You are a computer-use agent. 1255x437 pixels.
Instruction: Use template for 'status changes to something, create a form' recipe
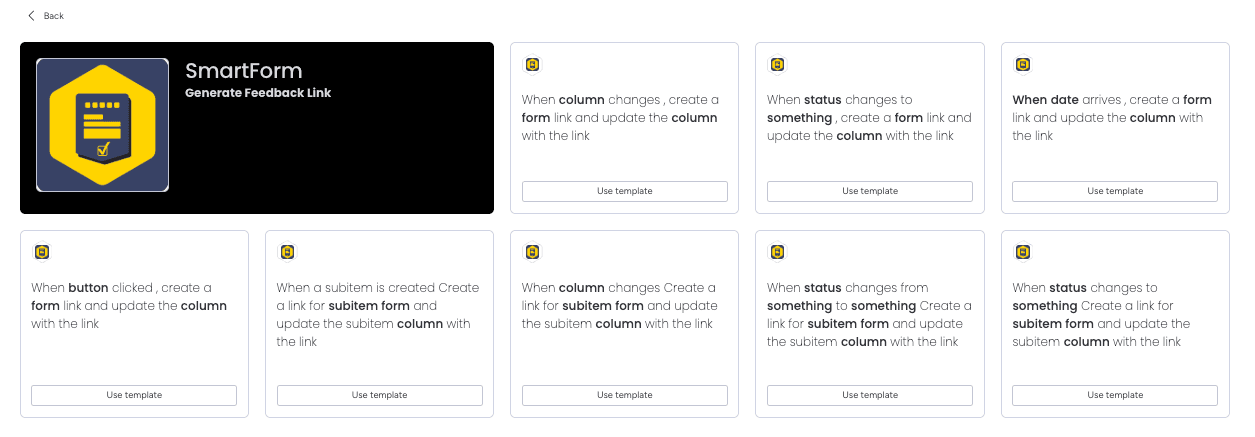pyautogui.click(x=870, y=191)
